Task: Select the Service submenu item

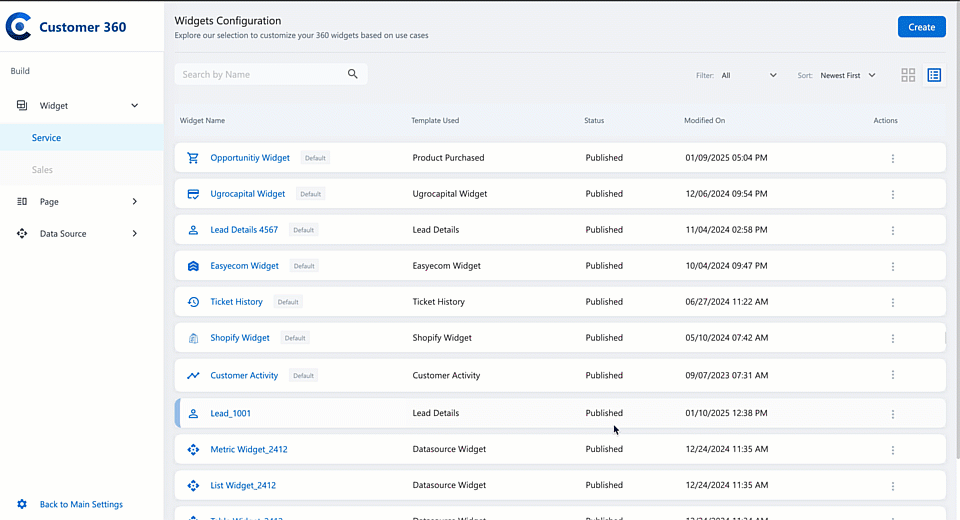Action: 82,137
